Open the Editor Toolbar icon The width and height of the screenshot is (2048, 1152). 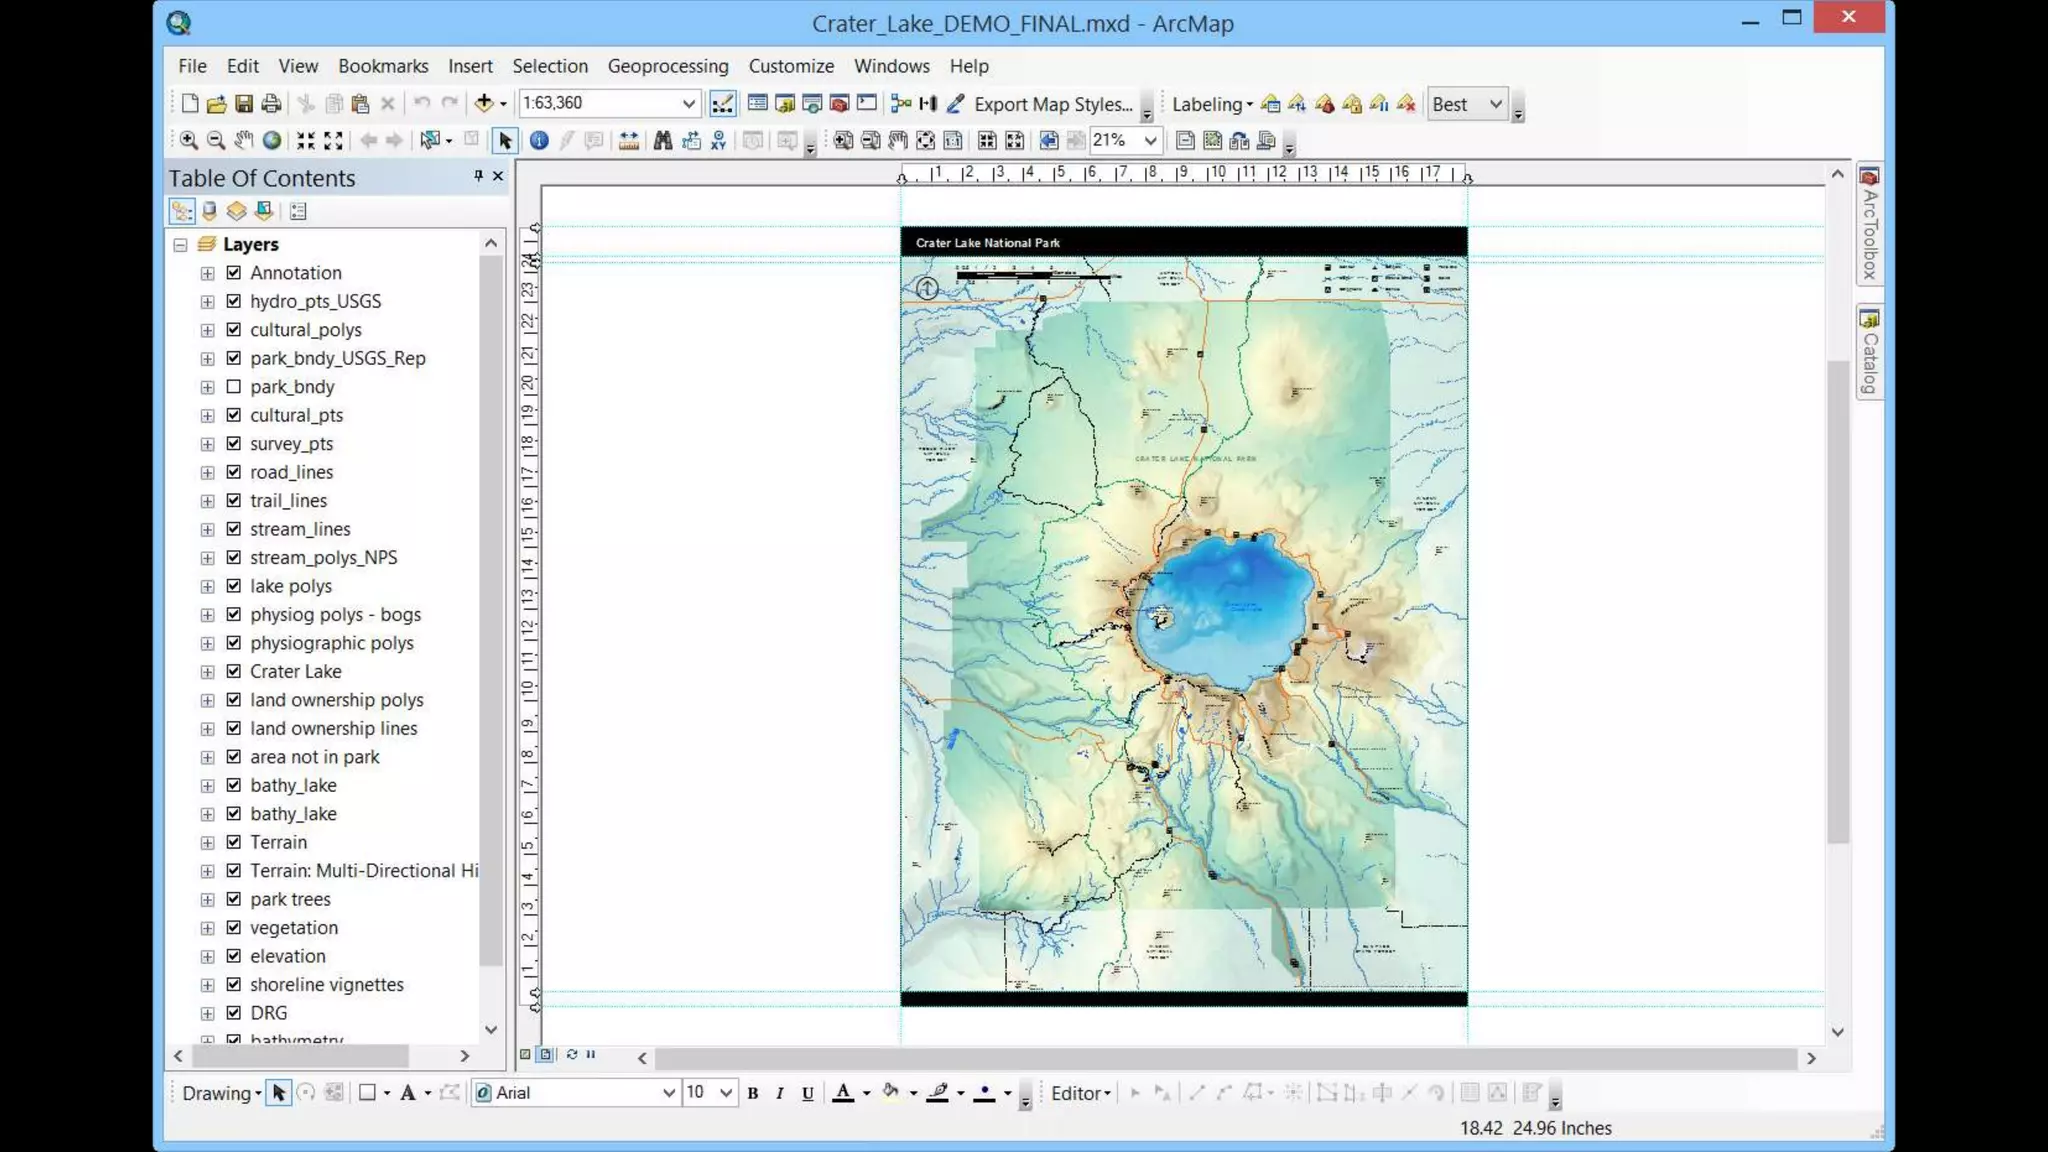point(722,103)
